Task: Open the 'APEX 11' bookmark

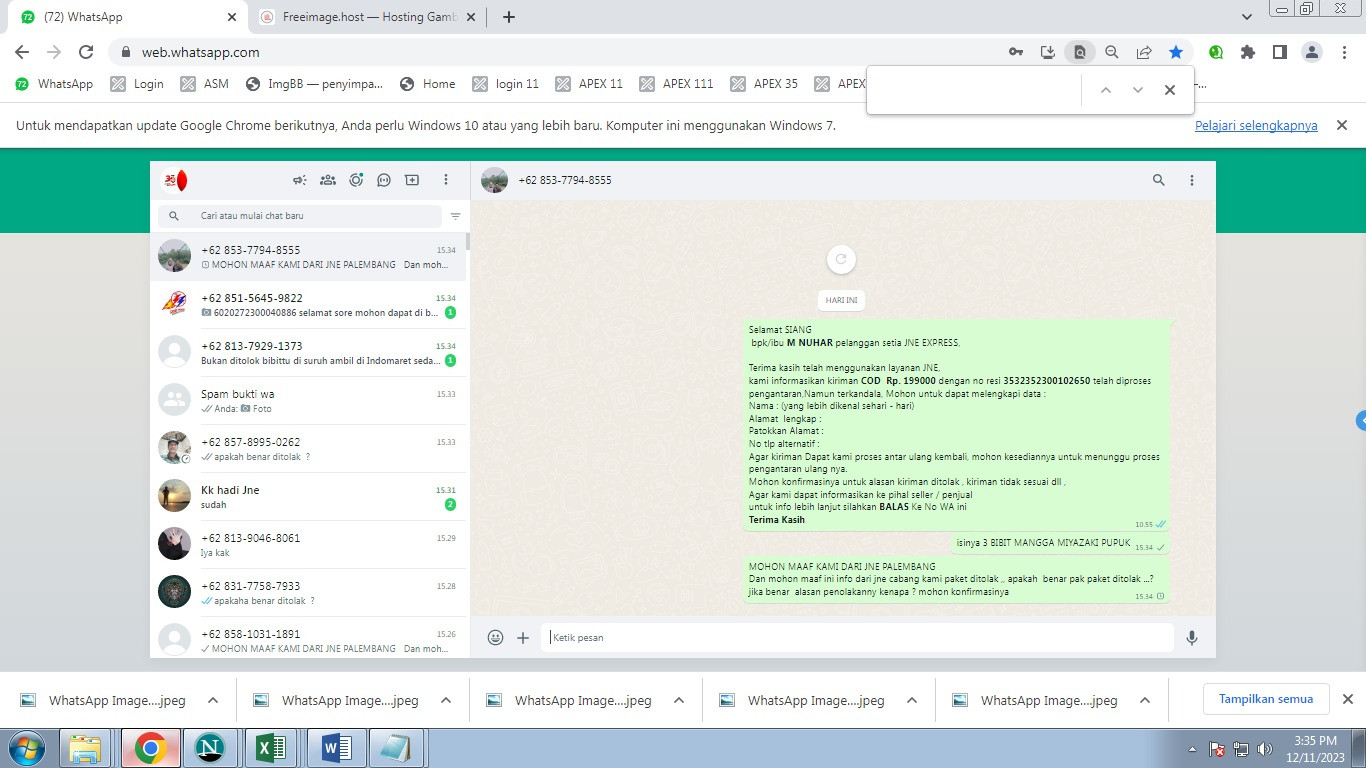Action: tap(589, 84)
